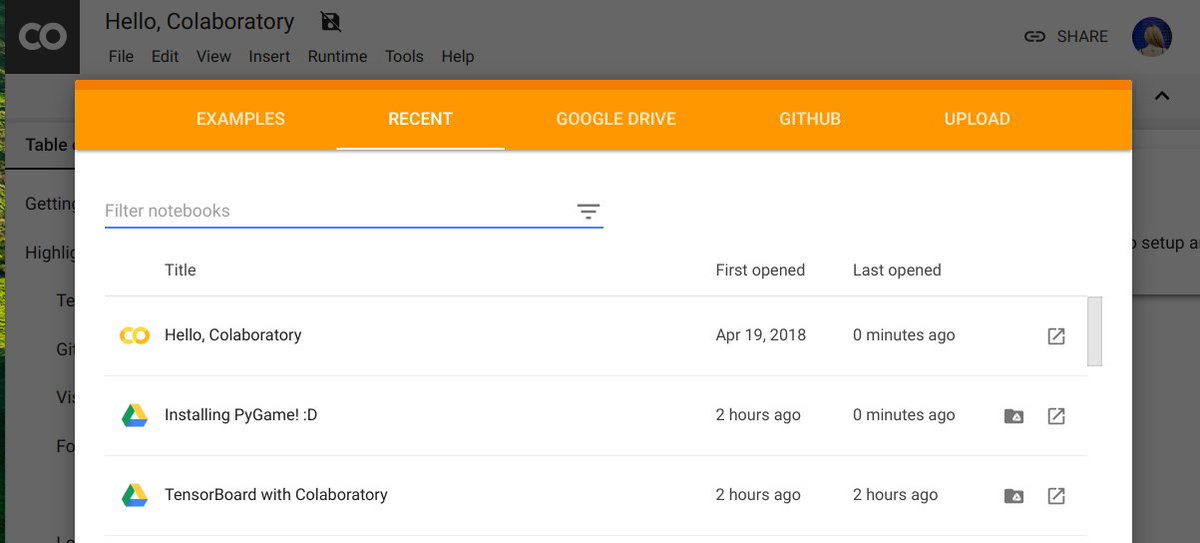Open Hello, Colaboratory in new tab
Image resolution: width=1200 pixels, height=543 pixels.
1056,336
